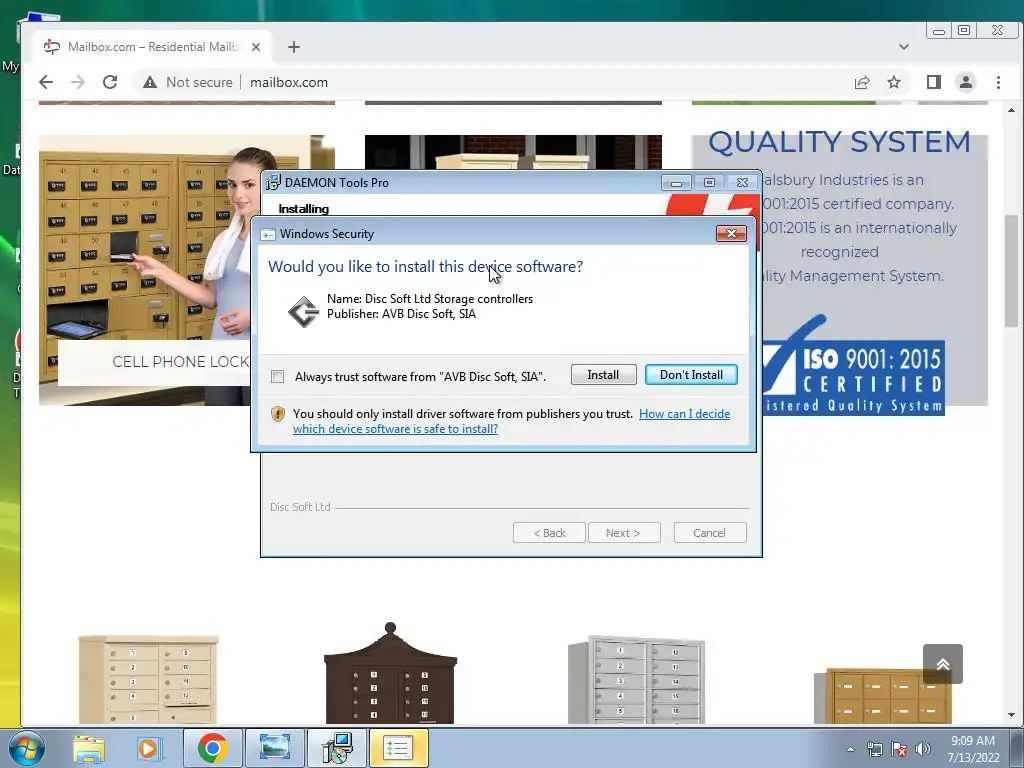The height and width of the screenshot is (768, 1024).
Task: Close the DAEMON Tools Pro installer window
Action: [x=743, y=183]
